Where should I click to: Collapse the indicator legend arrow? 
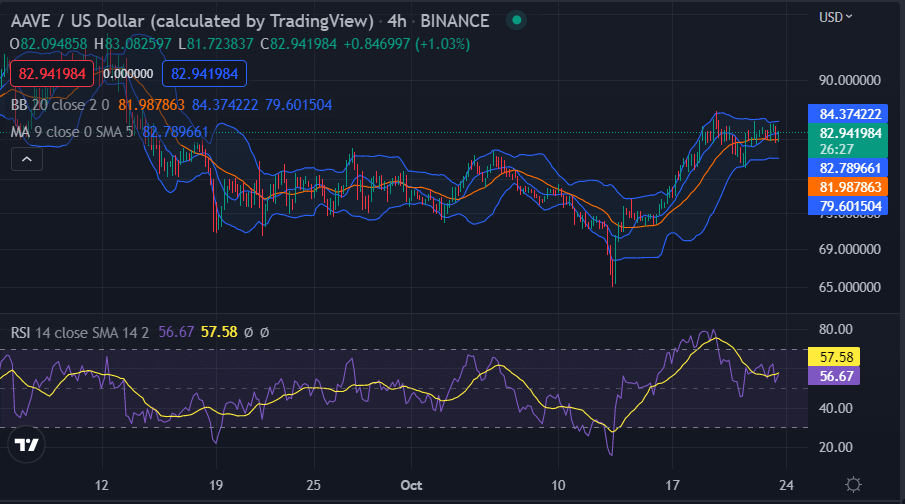click(x=27, y=159)
